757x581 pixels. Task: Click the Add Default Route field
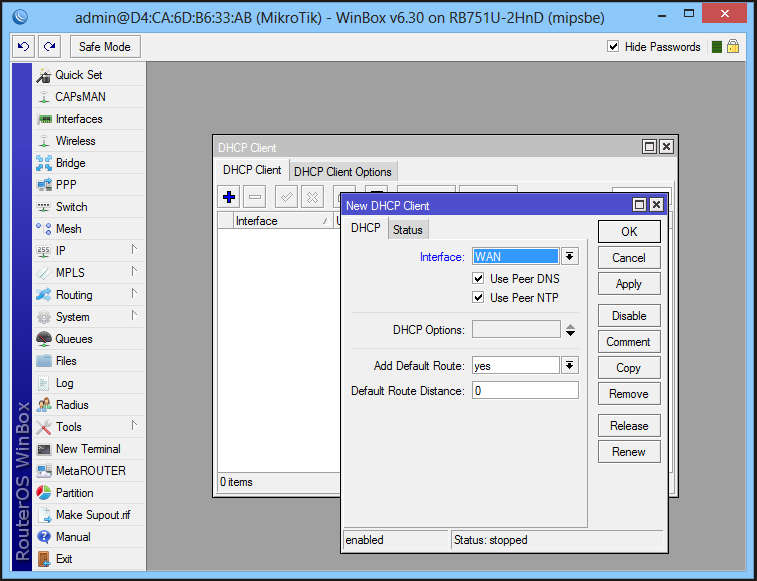click(x=516, y=366)
